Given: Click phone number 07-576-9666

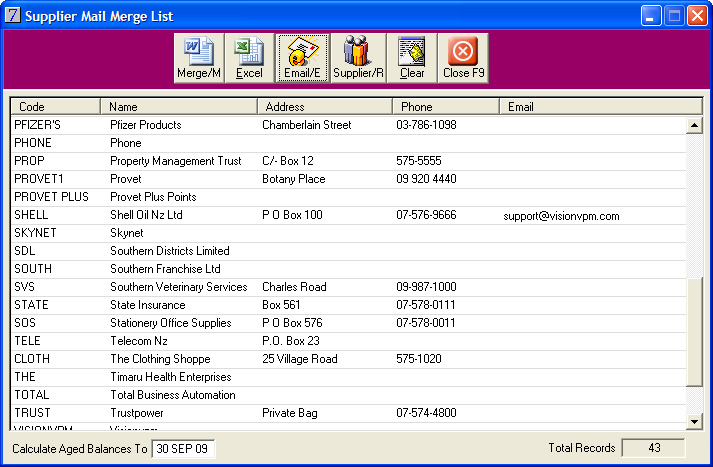Looking at the screenshot, I should pos(426,215).
